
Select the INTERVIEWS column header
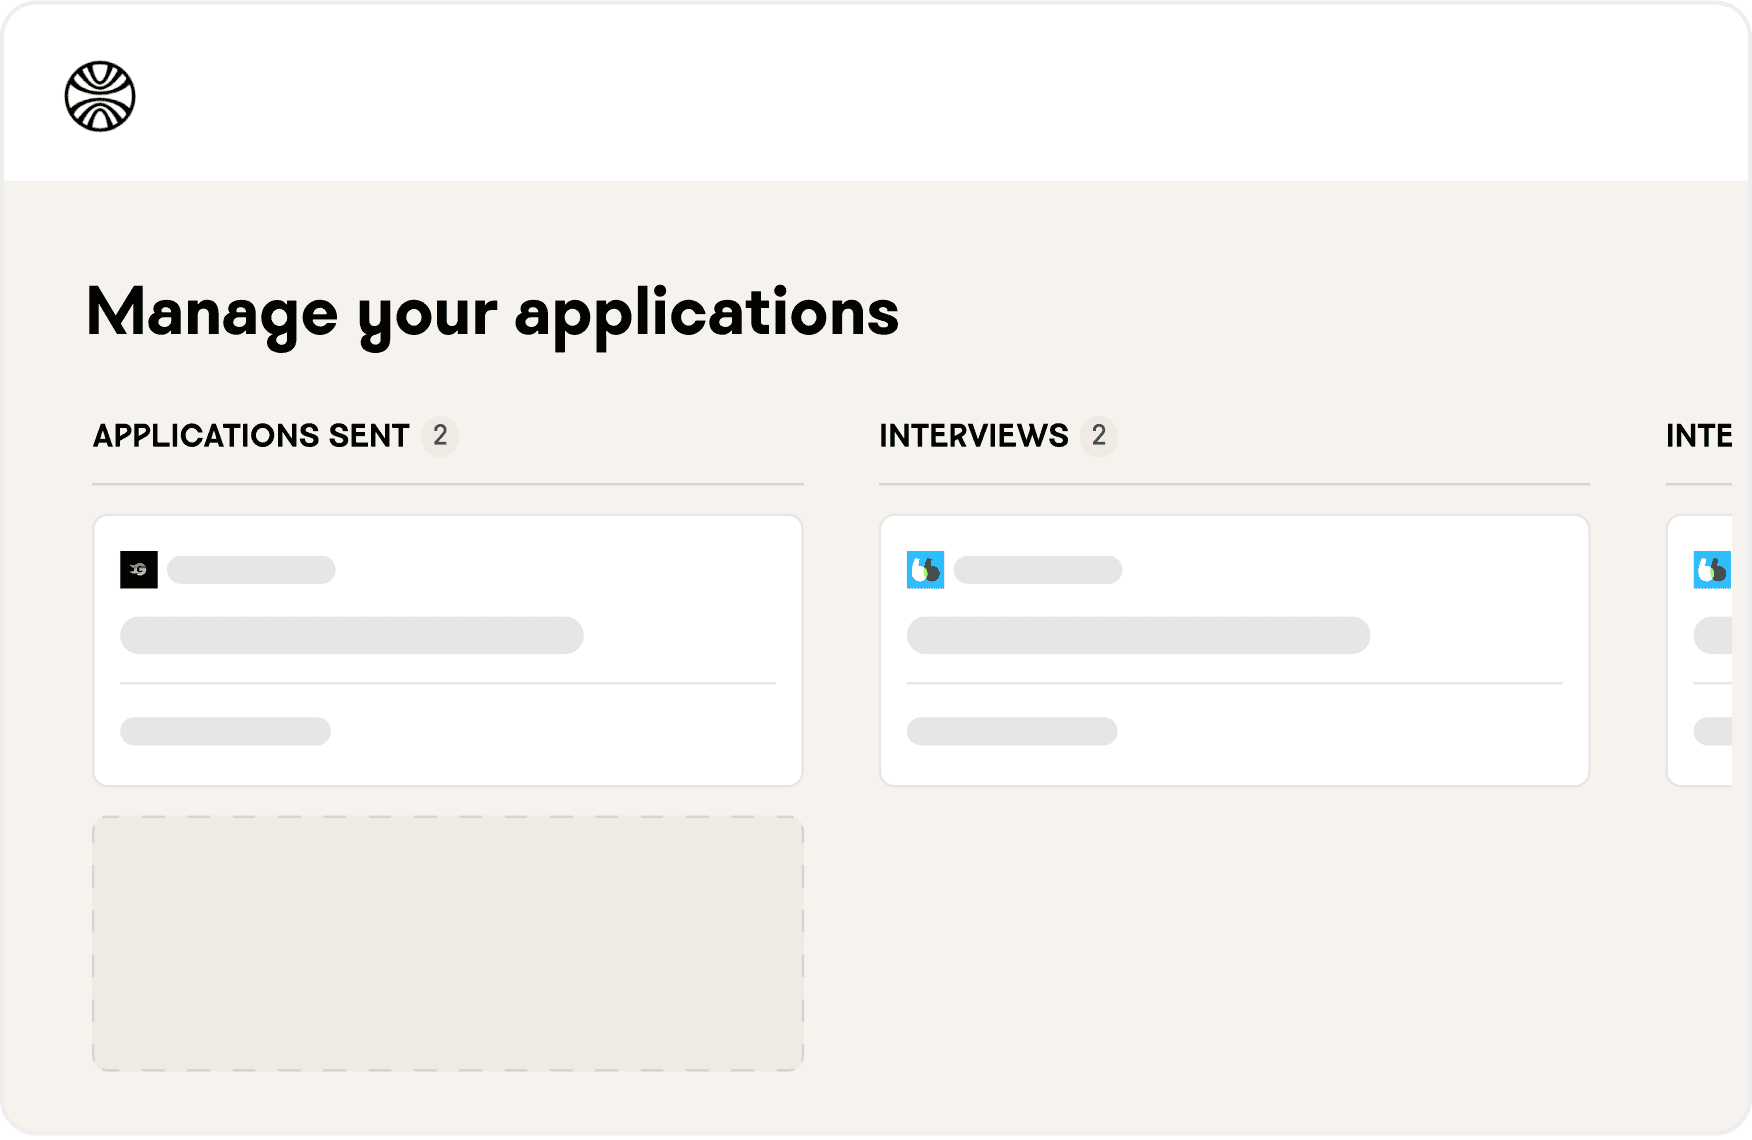(973, 436)
